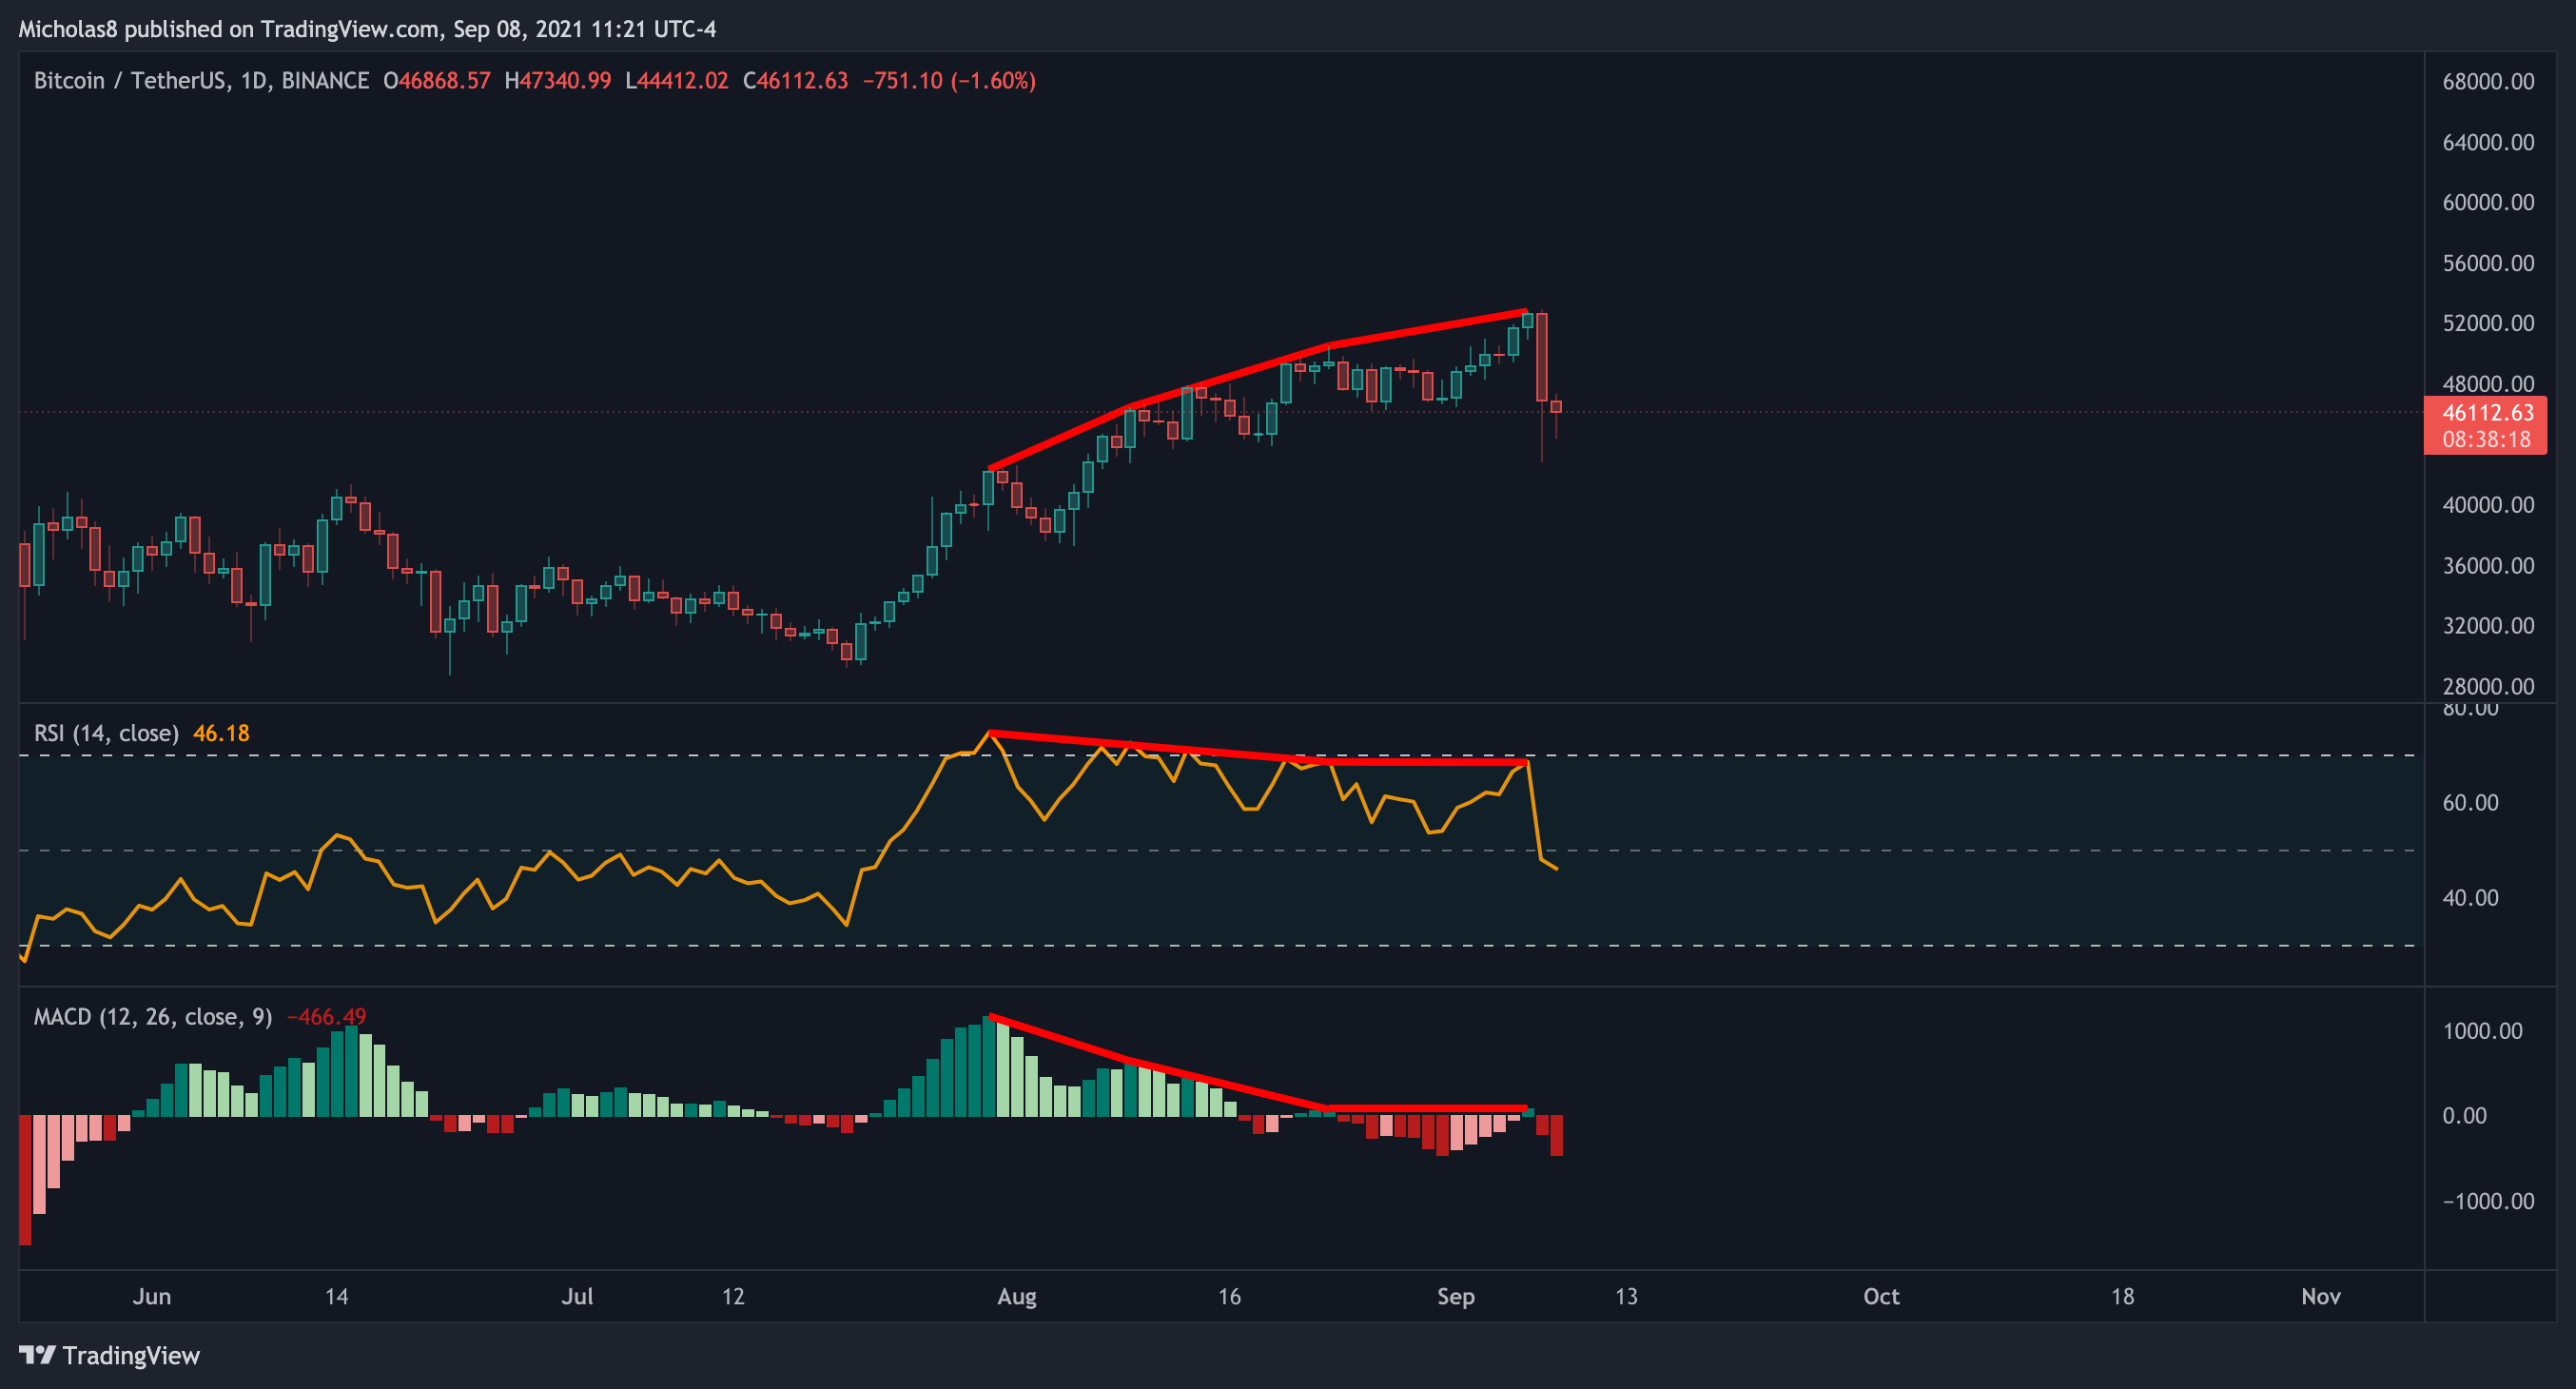
Task: Click the 52000.00 price axis label
Action: click(2488, 323)
